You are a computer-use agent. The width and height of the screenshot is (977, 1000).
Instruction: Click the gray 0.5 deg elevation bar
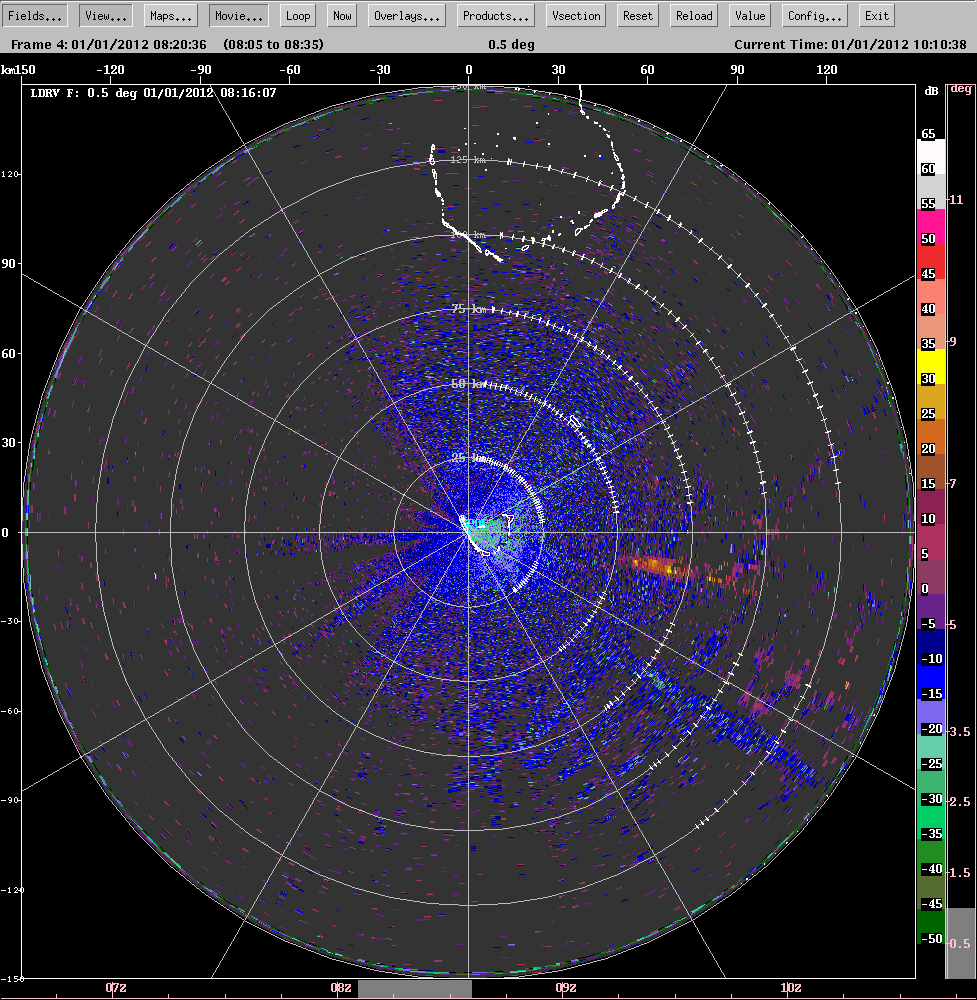point(960,943)
